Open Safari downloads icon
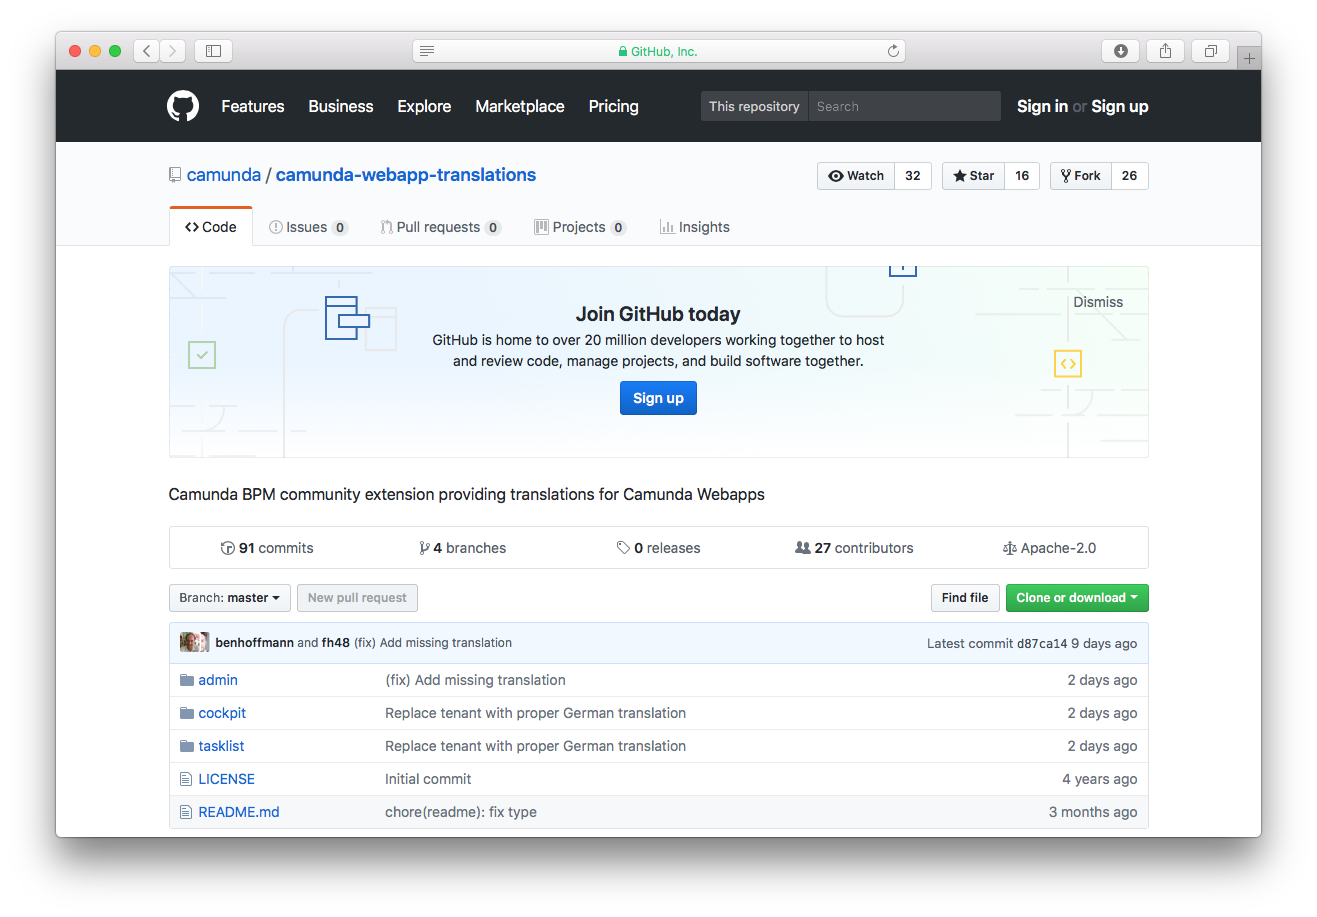This screenshot has height=917, width=1317. 1121,51
